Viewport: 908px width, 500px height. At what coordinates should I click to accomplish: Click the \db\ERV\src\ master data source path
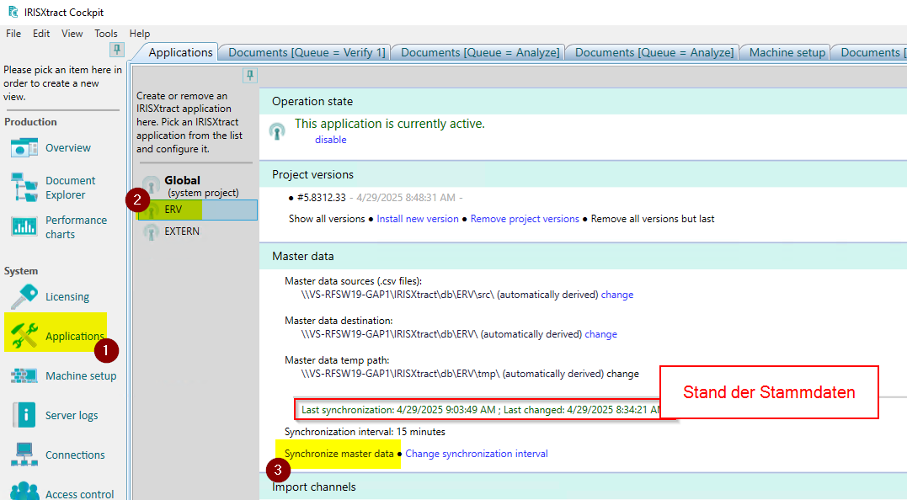[397, 295]
